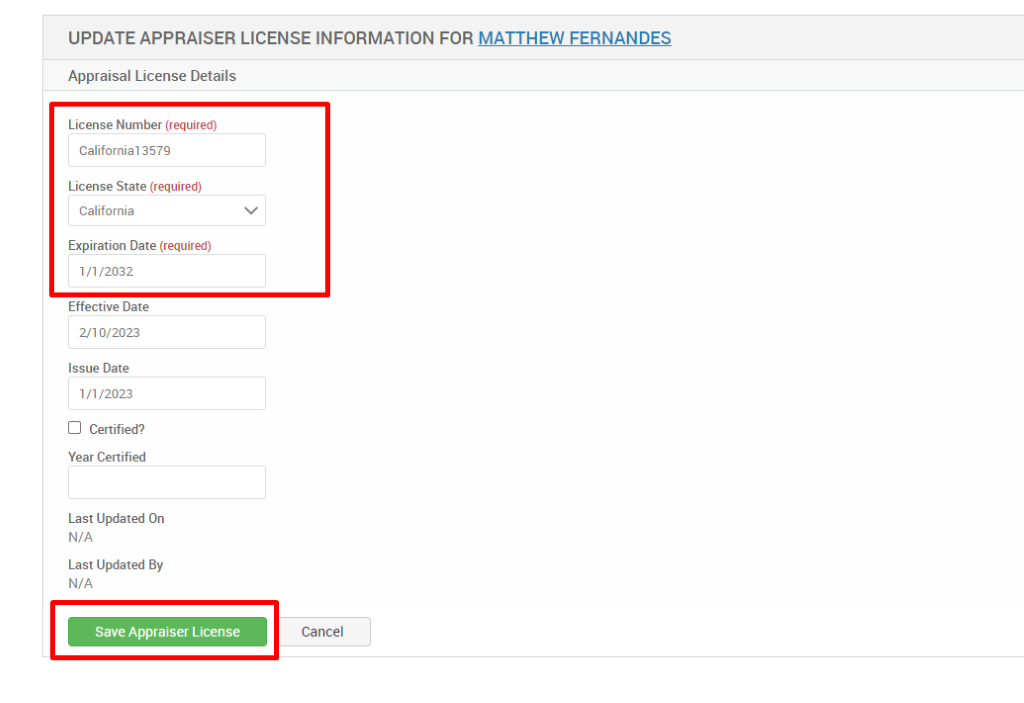1024x703 pixels.
Task: Open the License State dropdown
Action: (166, 210)
